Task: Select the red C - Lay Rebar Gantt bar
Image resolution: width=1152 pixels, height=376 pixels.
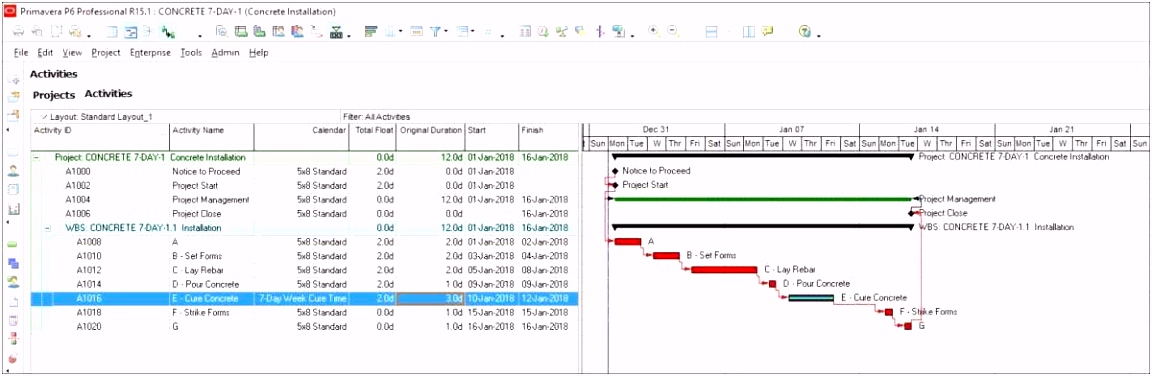Action: [x=724, y=270]
